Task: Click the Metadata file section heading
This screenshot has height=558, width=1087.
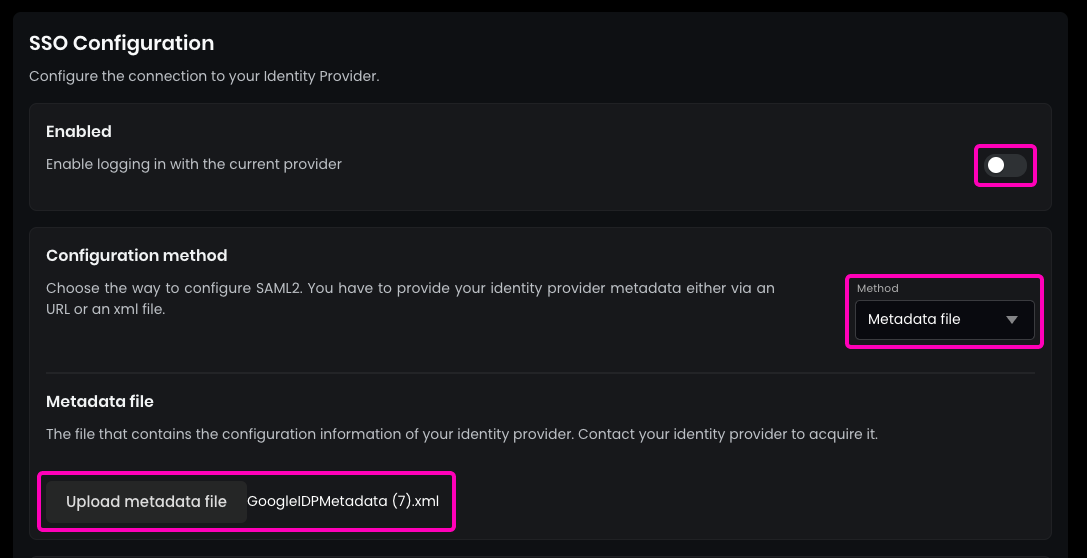Action: (x=100, y=401)
